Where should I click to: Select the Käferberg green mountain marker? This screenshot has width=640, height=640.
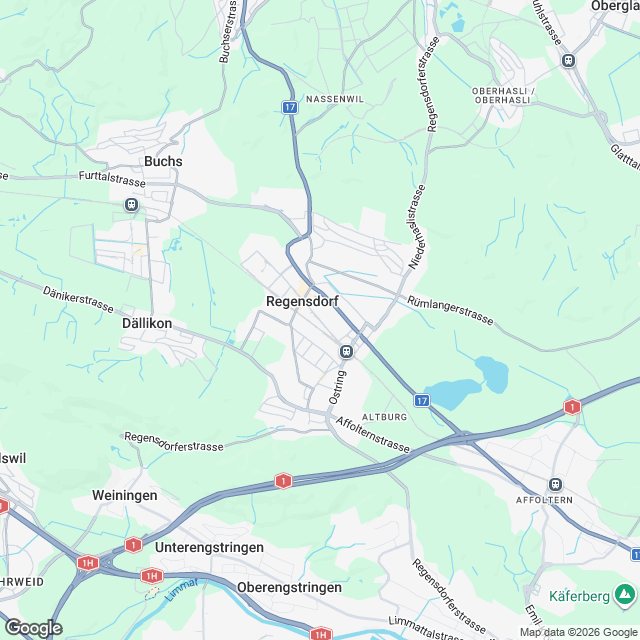624,596
